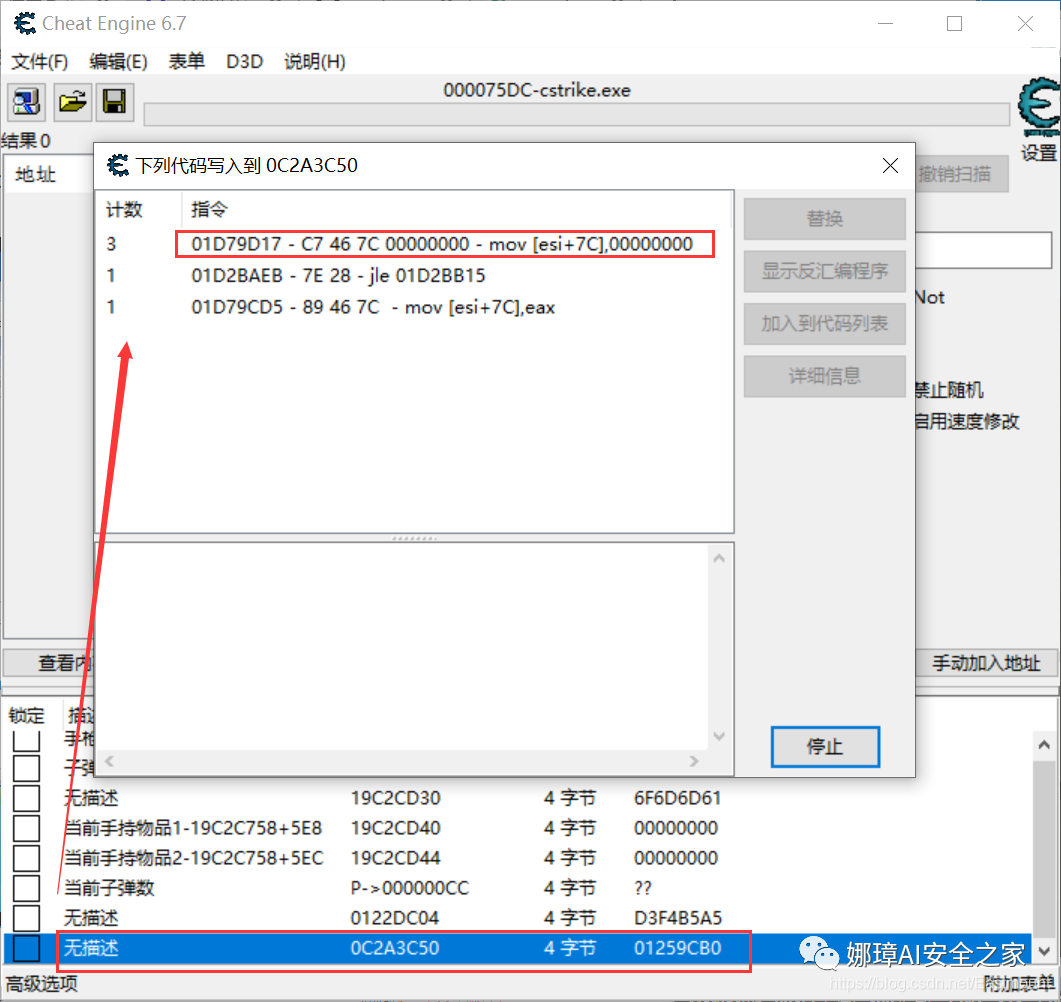The height and width of the screenshot is (1002, 1061).
Task: Open the 编辑(E) menu
Action: click(x=118, y=62)
